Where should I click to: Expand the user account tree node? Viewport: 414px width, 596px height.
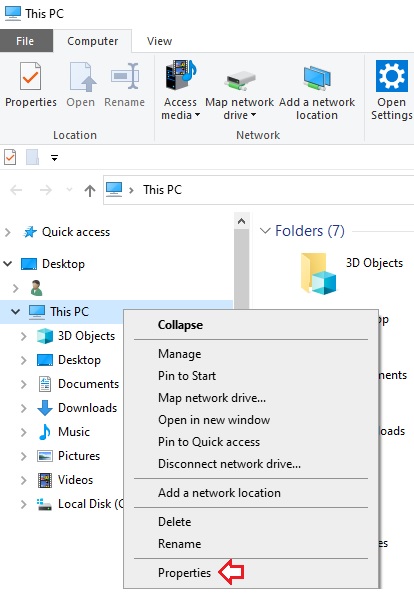coord(16,288)
